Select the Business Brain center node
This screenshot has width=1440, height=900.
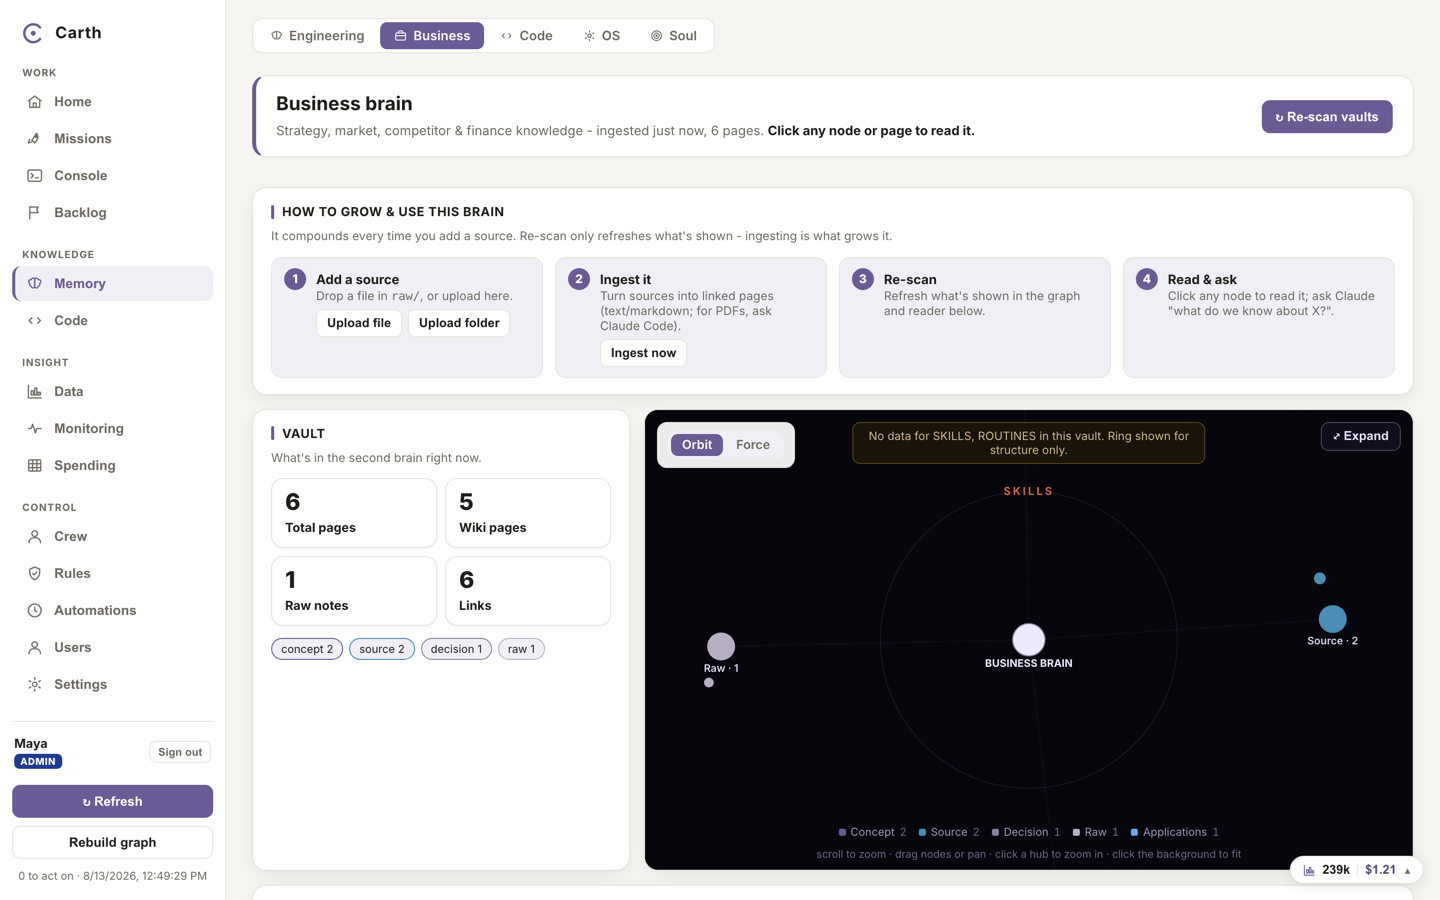pos(1028,640)
